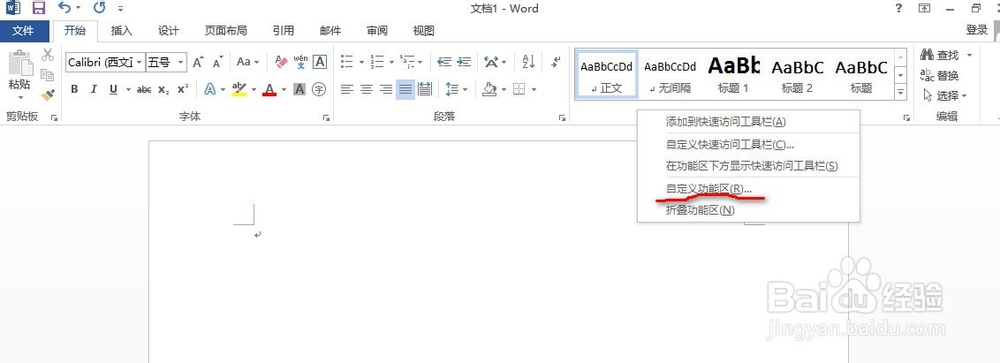The image size is (1000, 363).
Task: Click the Strikethrough (abc) icon
Action: [144, 89]
